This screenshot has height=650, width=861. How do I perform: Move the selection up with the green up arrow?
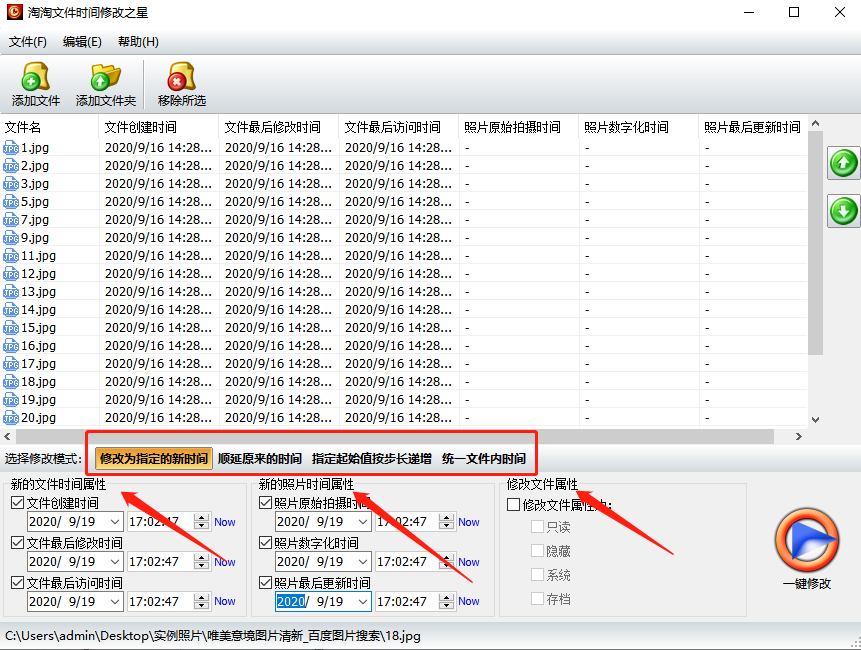click(x=843, y=163)
